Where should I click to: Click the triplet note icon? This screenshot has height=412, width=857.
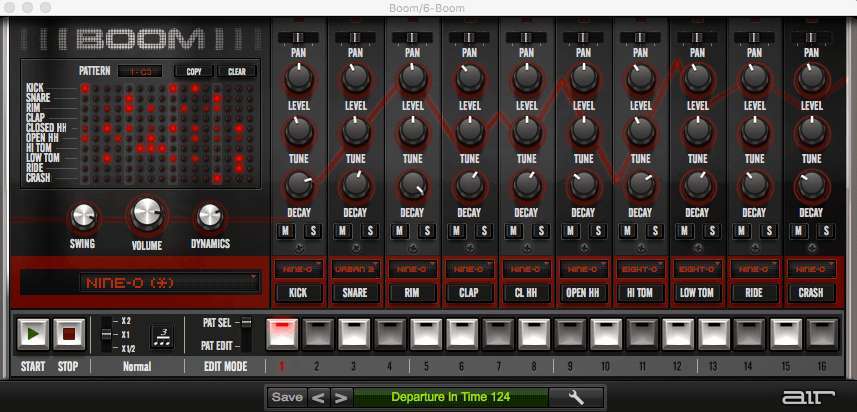tap(161, 335)
